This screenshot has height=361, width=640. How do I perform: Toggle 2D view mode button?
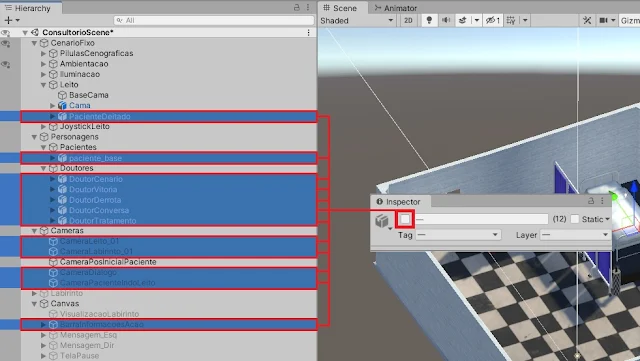coord(408,20)
